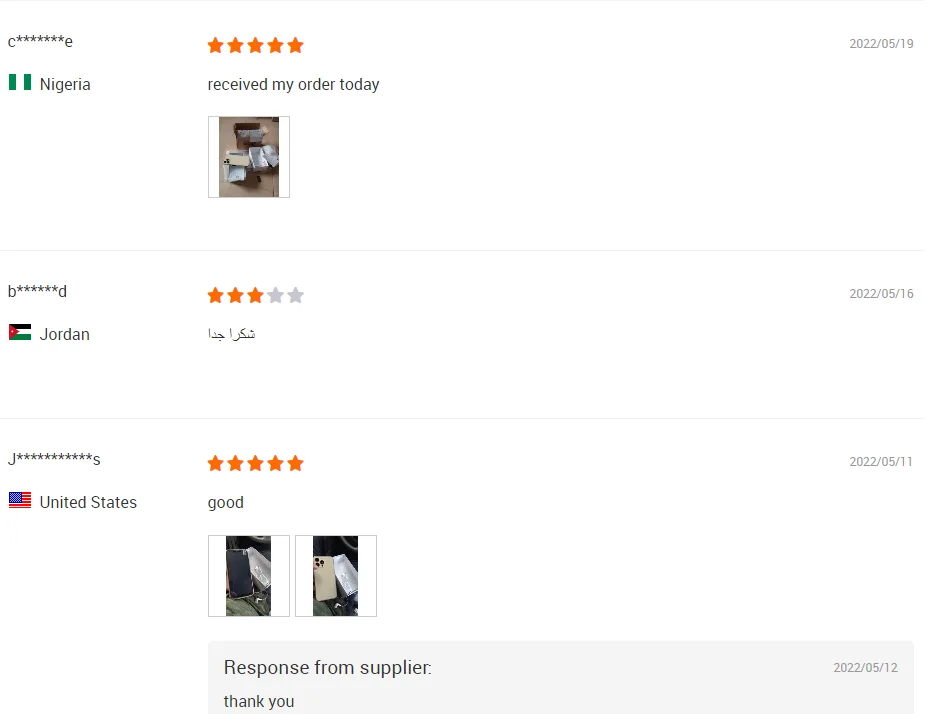The image size is (937, 714).
Task: Click the 'United States' country label
Action: (x=88, y=502)
